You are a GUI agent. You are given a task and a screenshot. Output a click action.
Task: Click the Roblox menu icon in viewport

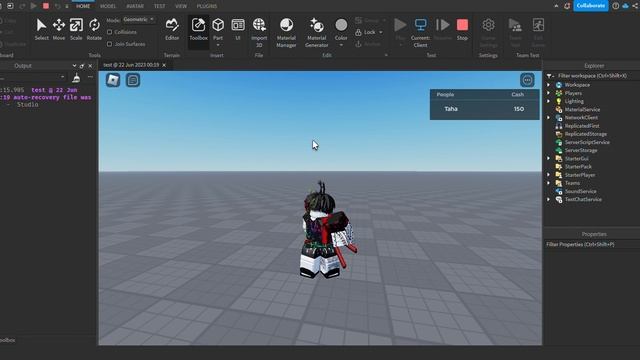coord(113,80)
